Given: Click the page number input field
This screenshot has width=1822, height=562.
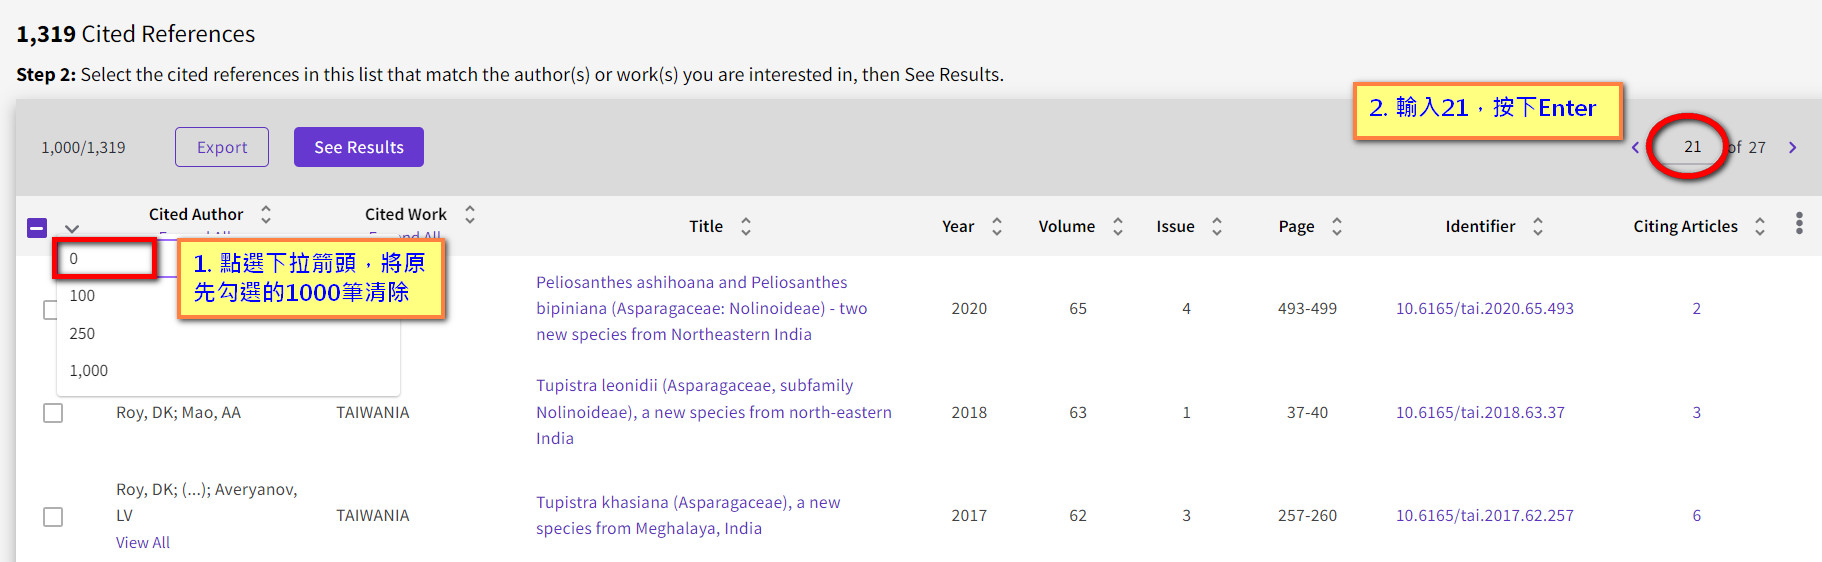Looking at the screenshot, I should pos(1692,147).
